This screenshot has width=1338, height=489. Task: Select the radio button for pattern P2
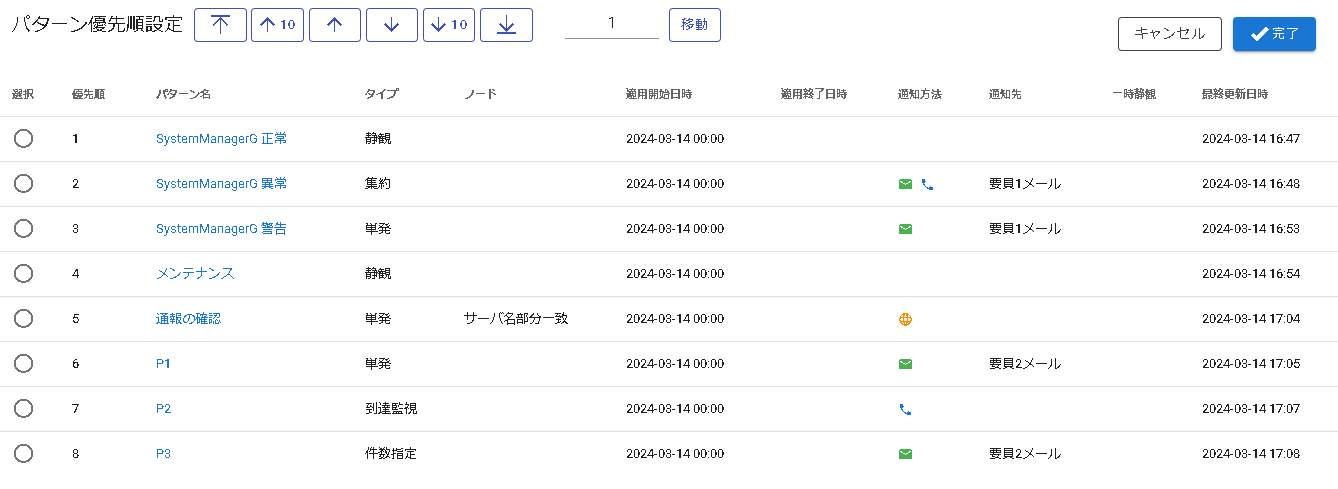24,409
